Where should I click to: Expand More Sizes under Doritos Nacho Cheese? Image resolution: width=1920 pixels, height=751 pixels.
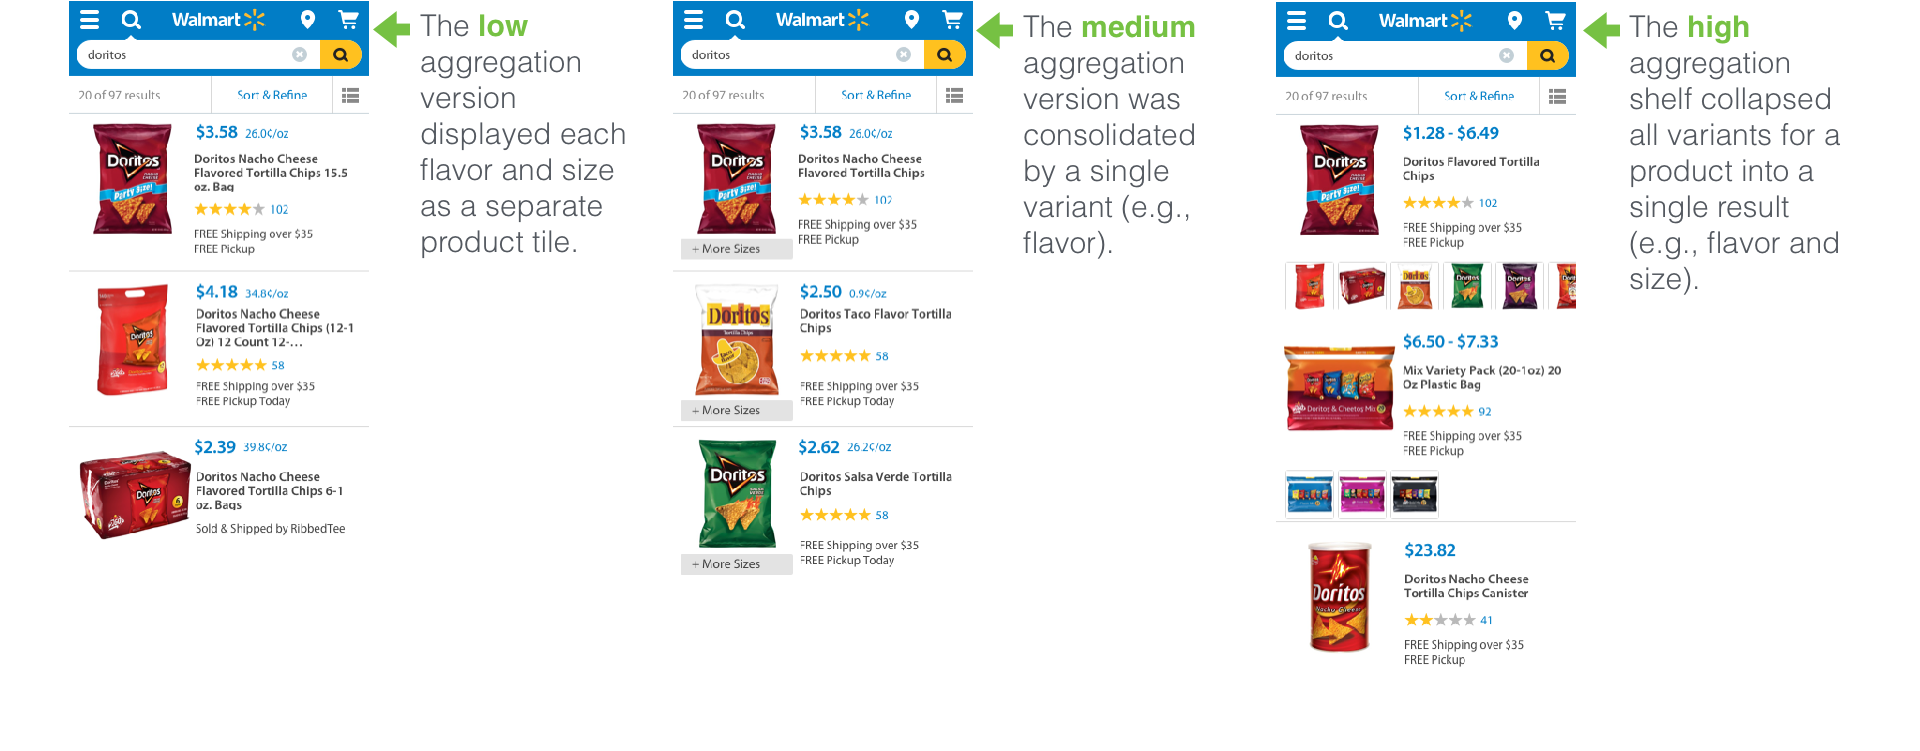point(736,249)
